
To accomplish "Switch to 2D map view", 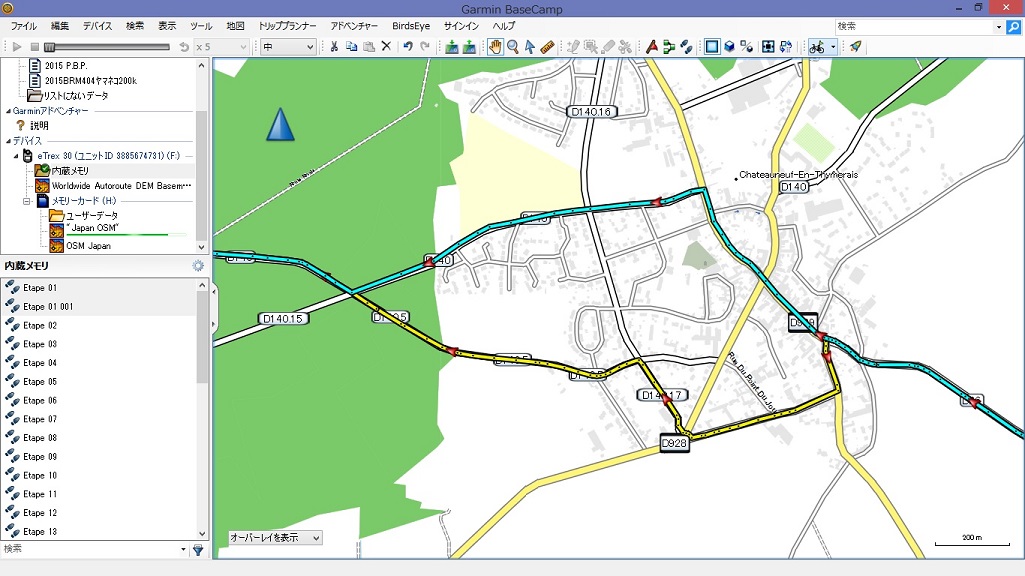I will point(712,46).
